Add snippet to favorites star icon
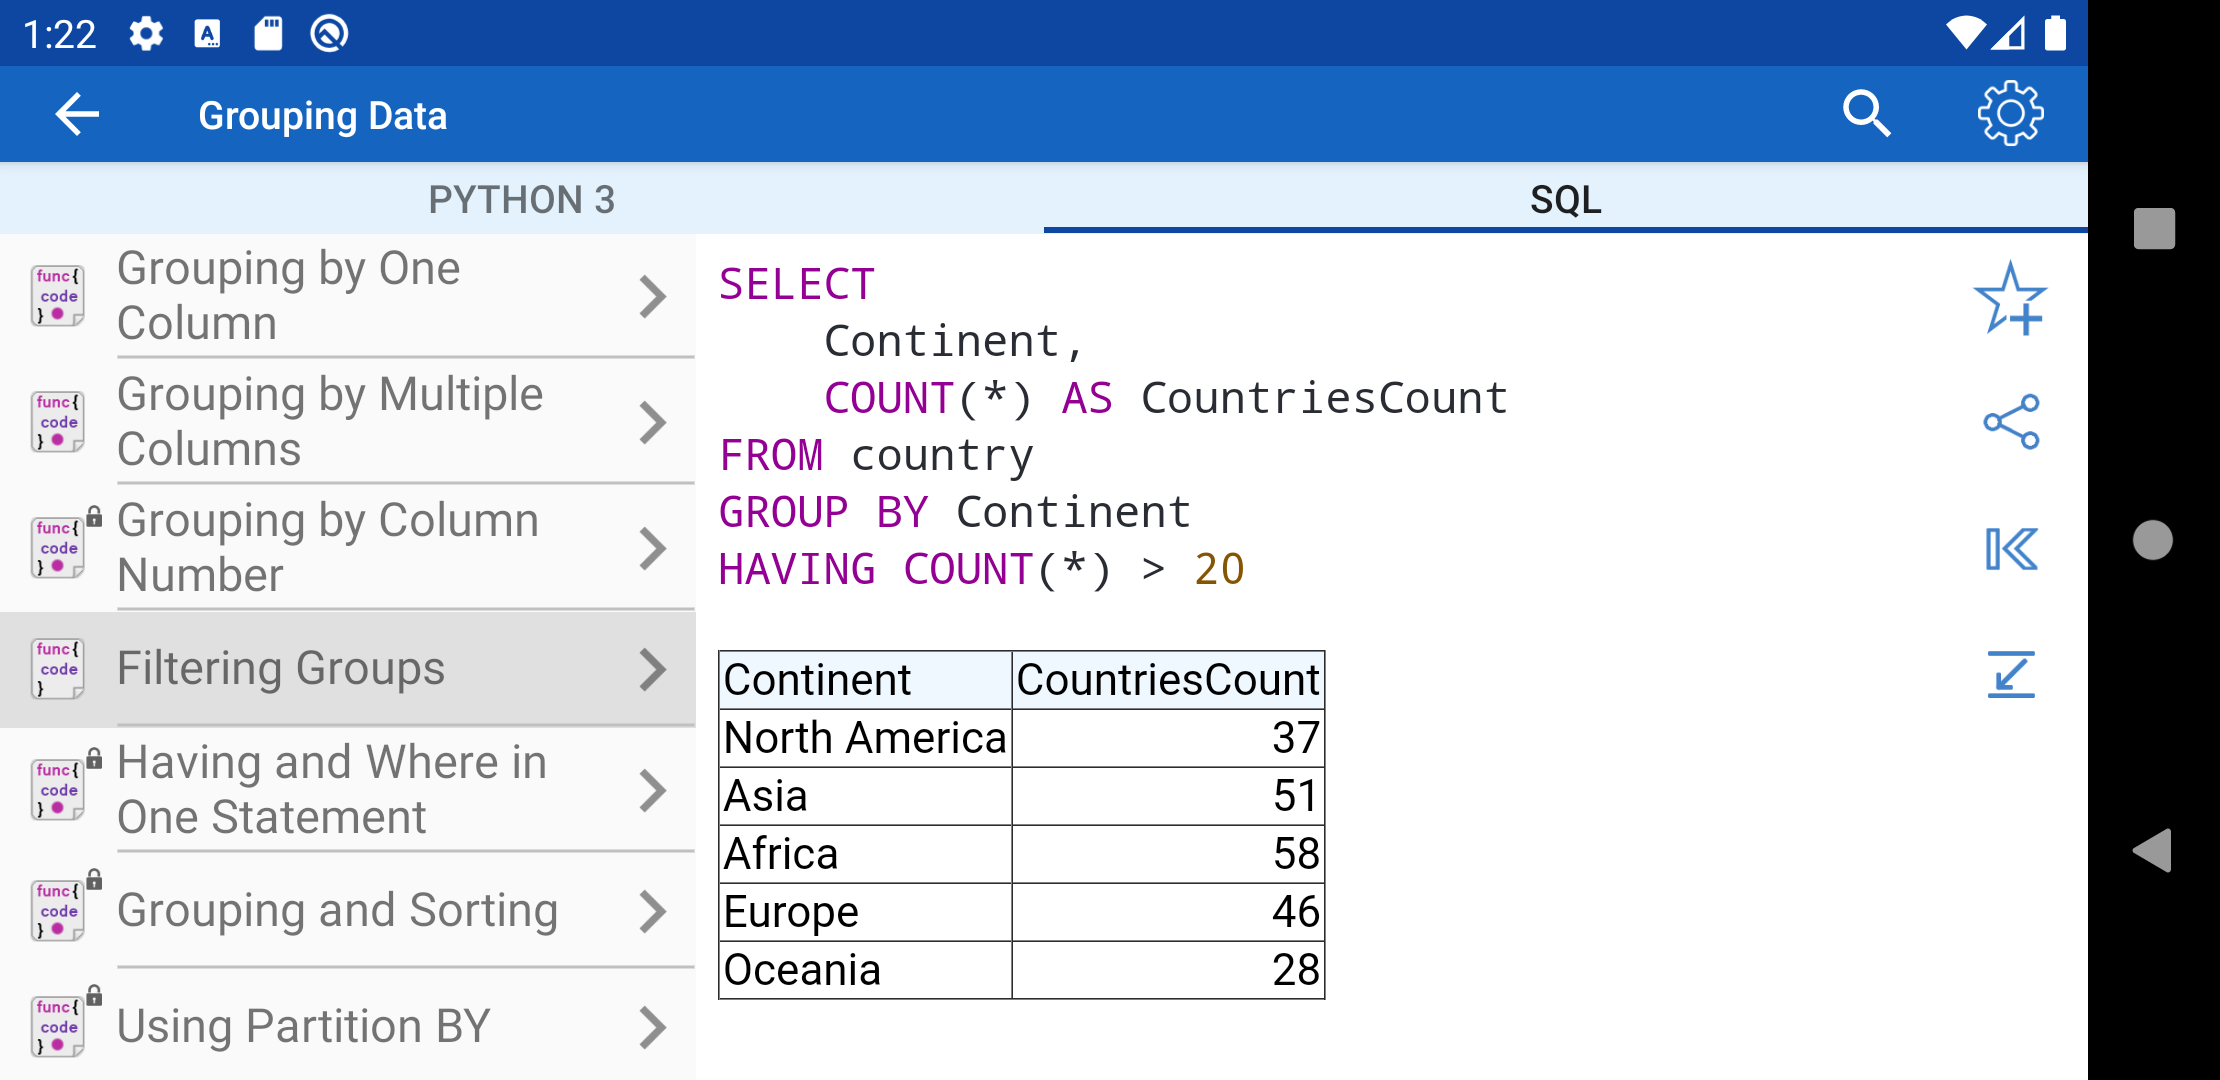The height and width of the screenshot is (1080, 2220). 2010,298
